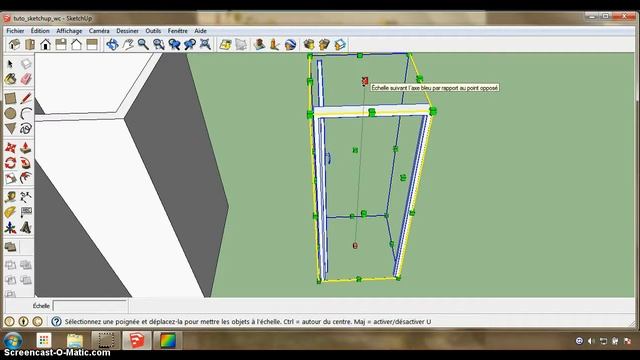
Task: Open the Fenêtre menu
Action: (178, 31)
